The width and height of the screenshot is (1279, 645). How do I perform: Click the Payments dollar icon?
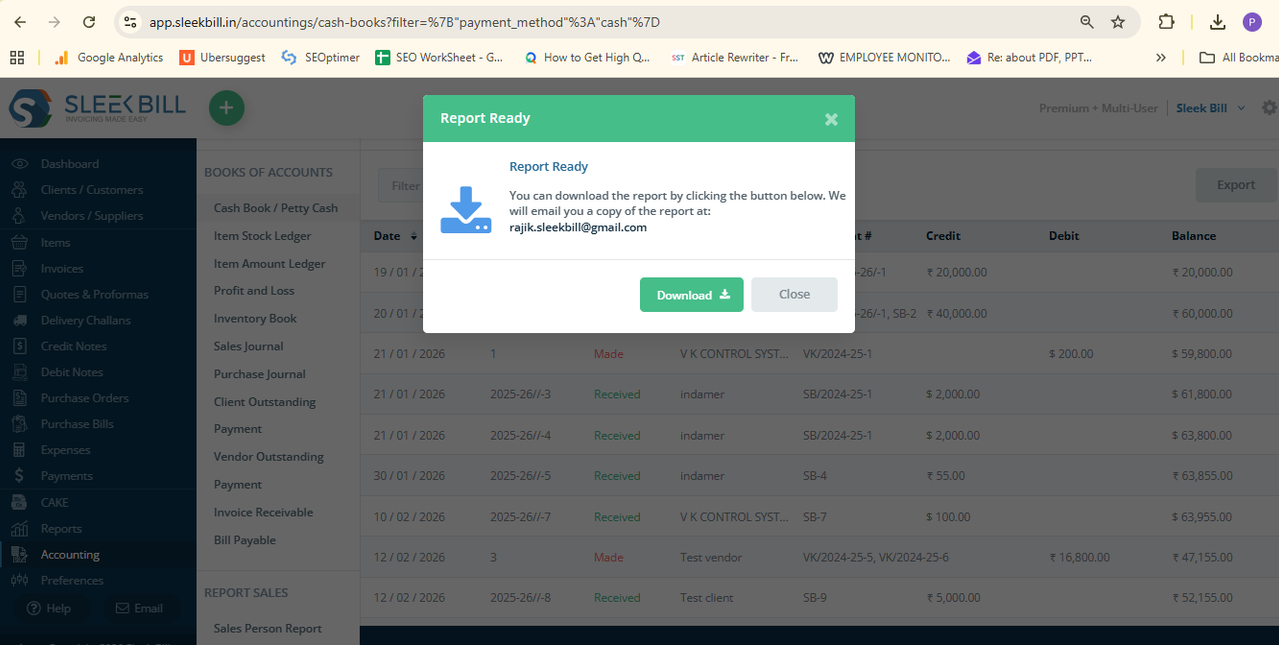click(x=19, y=476)
